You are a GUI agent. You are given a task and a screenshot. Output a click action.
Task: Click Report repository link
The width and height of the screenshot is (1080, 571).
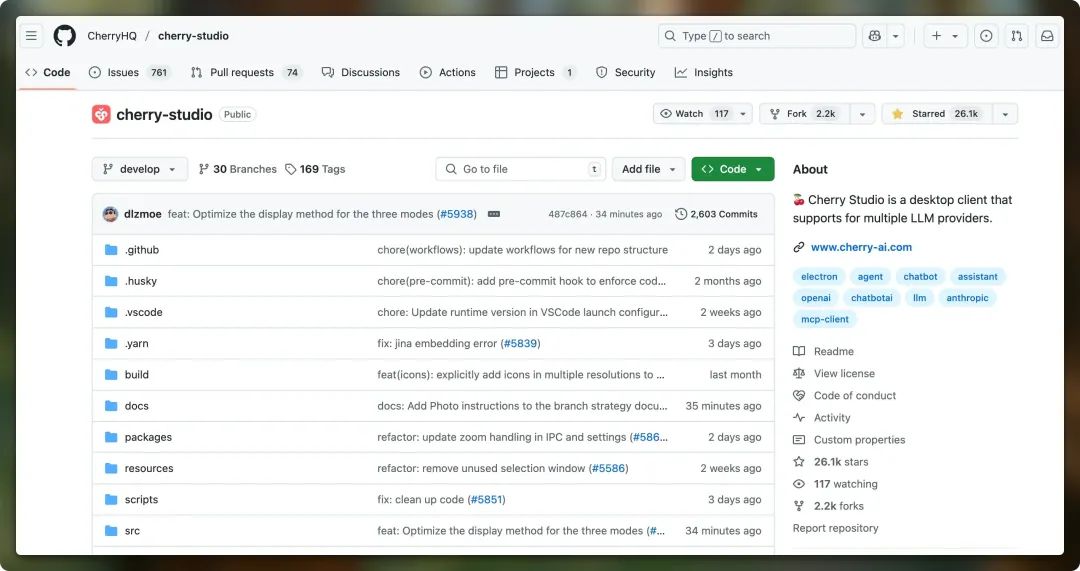pyautogui.click(x=835, y=528)
